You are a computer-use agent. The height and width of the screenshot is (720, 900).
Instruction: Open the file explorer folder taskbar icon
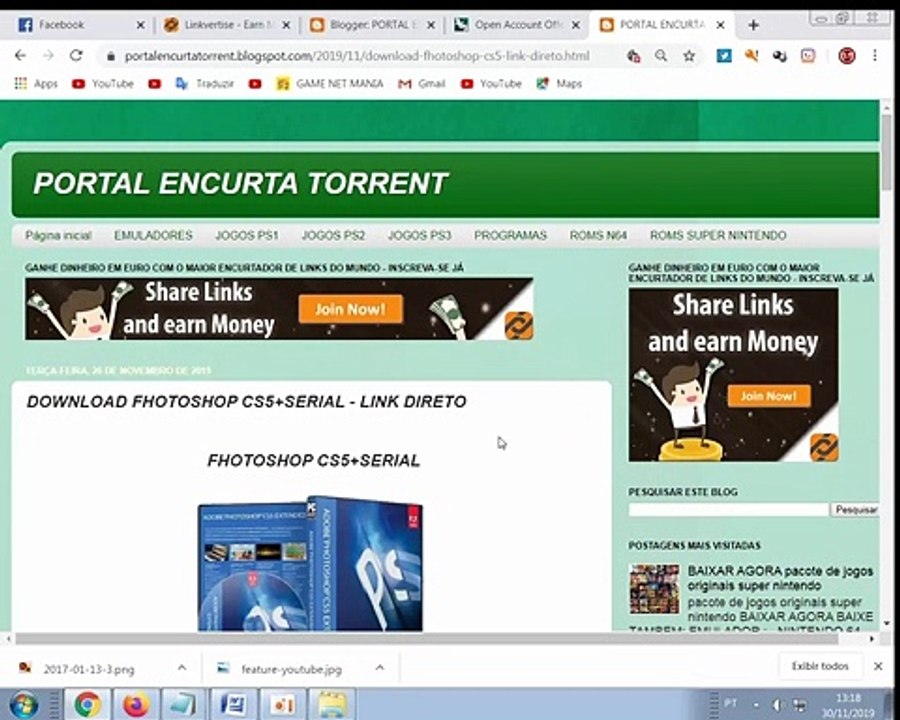332,704
